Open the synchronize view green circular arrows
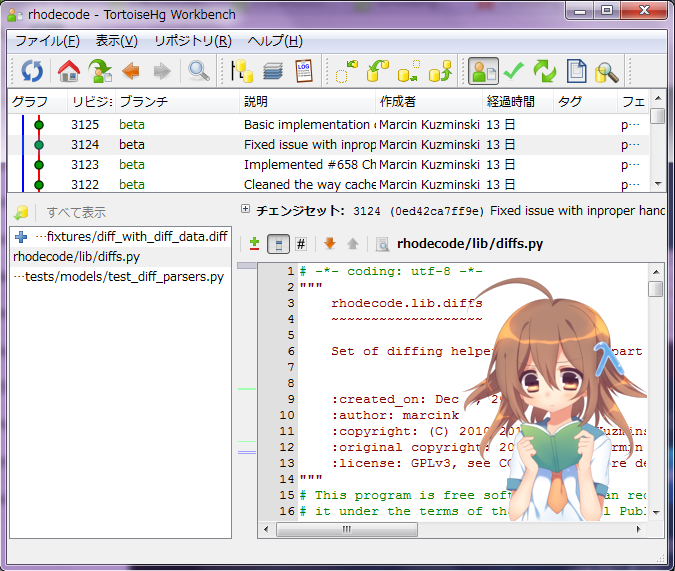The height and width of the screenshot is (571, 675). (x=545, y=71)
